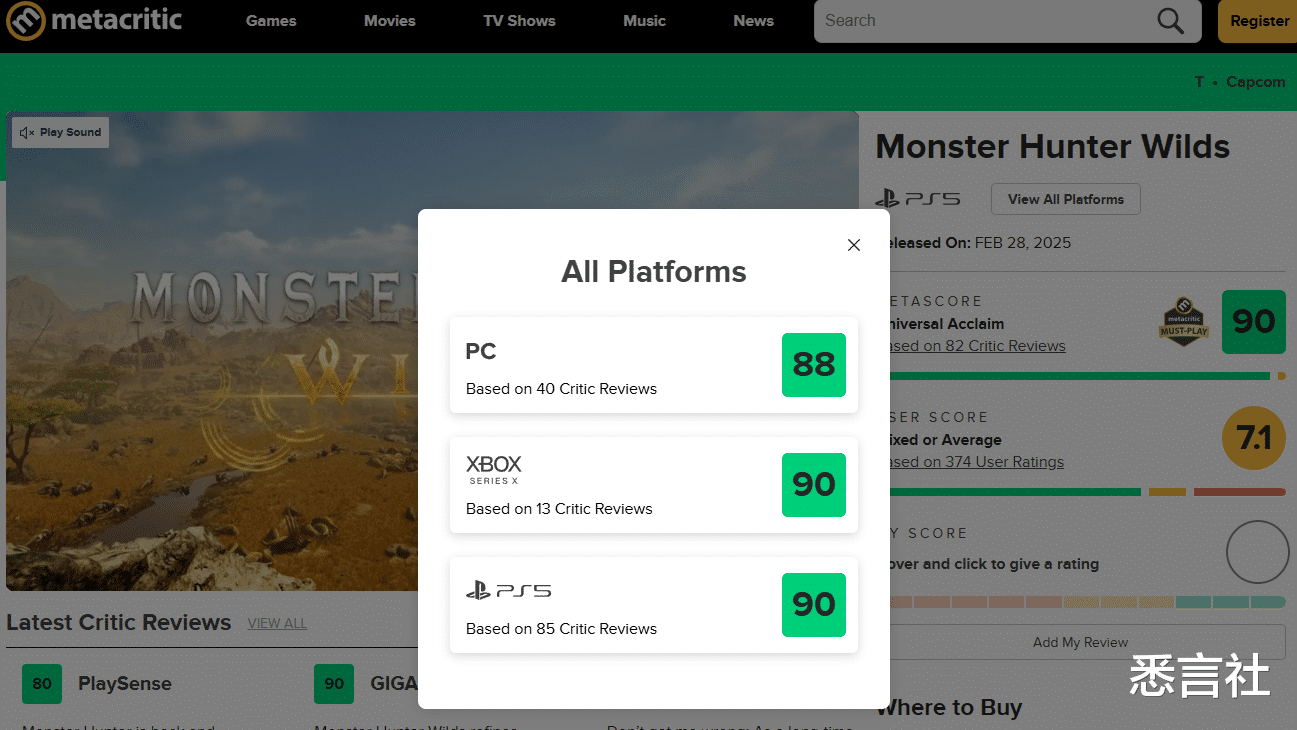The image size is (1297, 730).
Task: Open the Music menu
Action: (x=644, y=21)
